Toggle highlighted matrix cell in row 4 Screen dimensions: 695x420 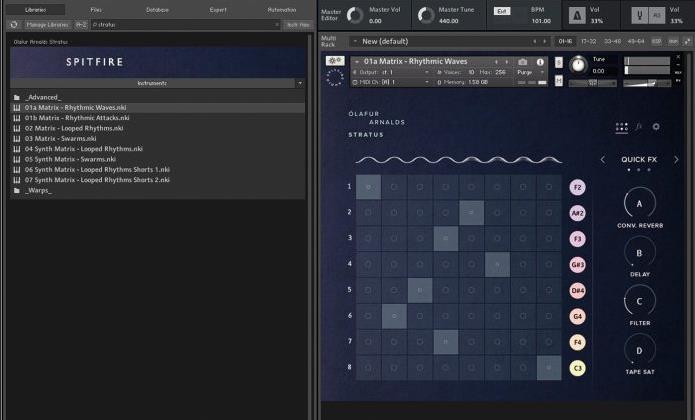click(497, 264)
